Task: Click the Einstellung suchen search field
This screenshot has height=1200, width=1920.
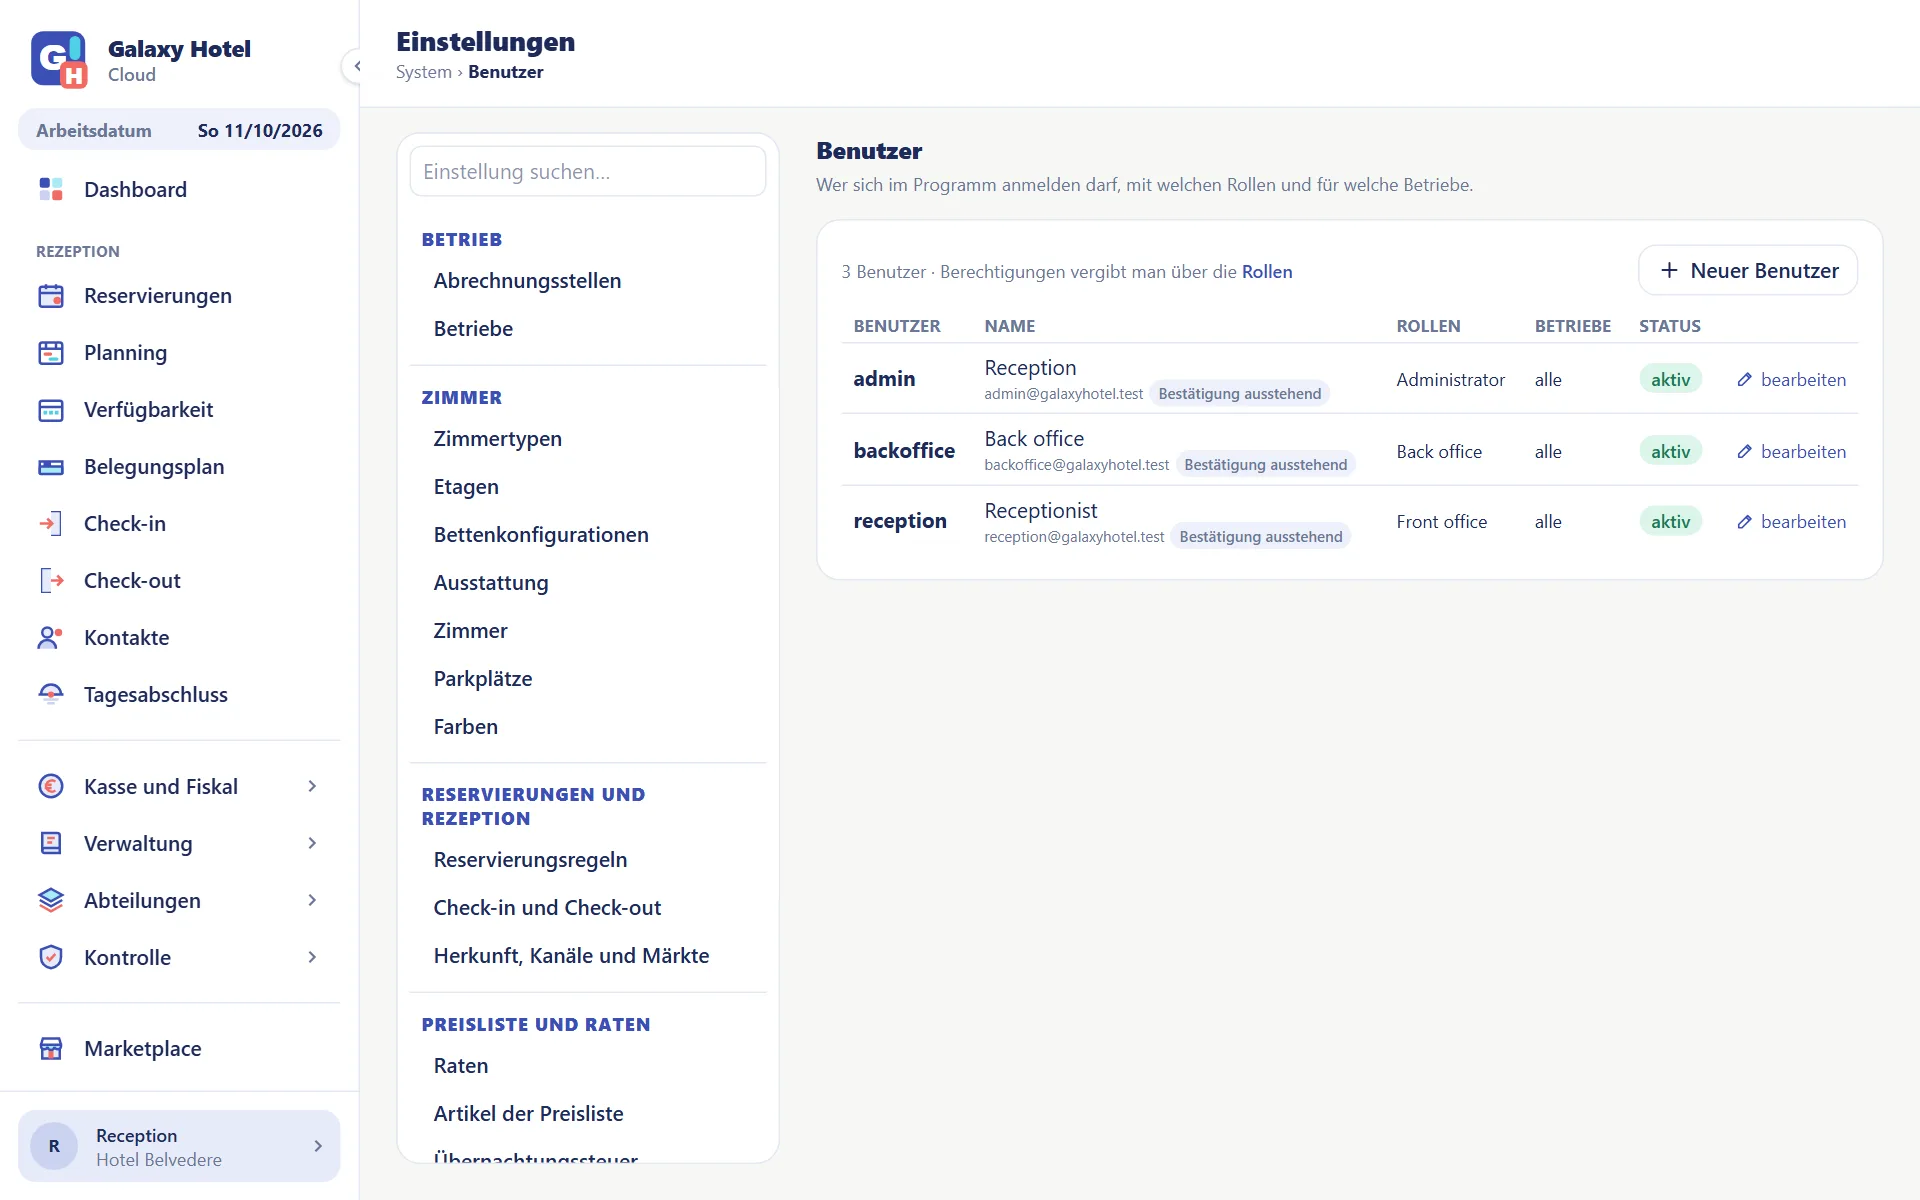Action: tap(588, 172)
